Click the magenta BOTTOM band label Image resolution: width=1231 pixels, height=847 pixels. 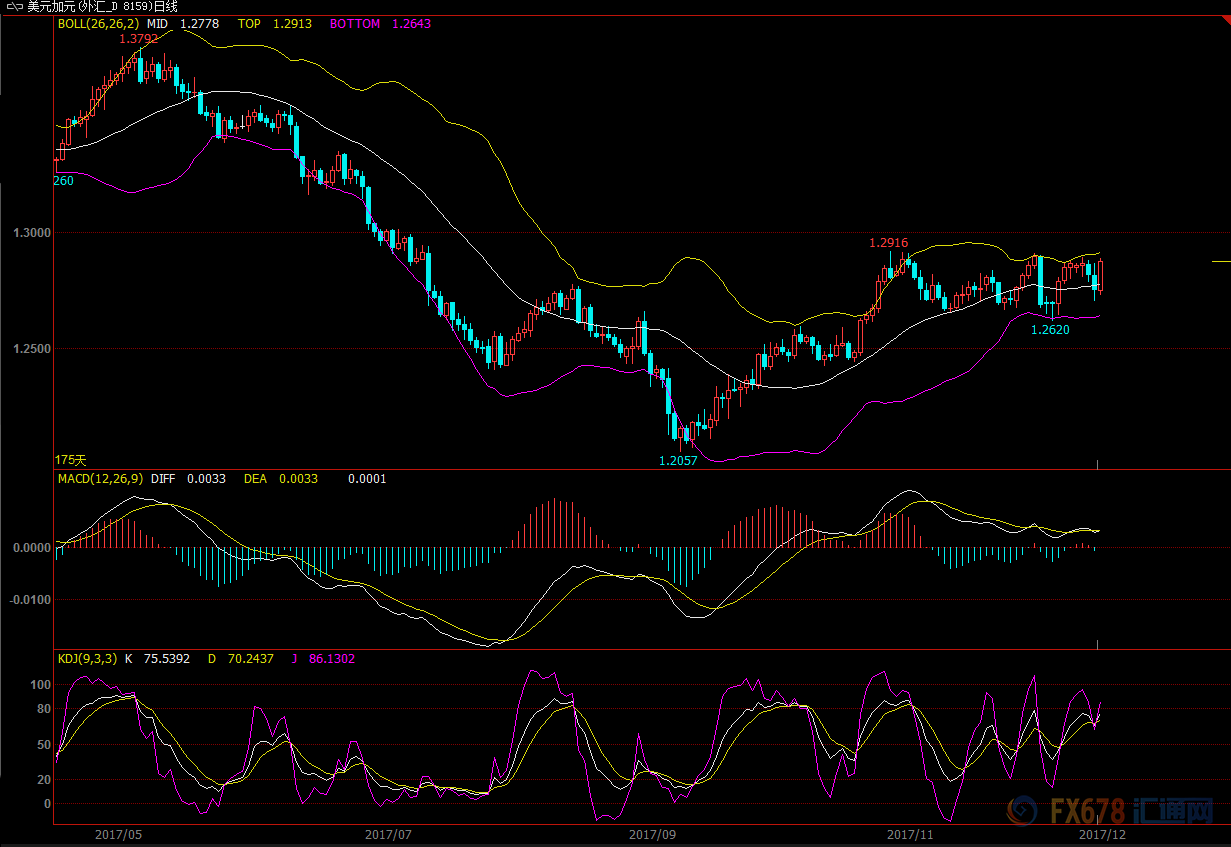[x=352, y=24]
